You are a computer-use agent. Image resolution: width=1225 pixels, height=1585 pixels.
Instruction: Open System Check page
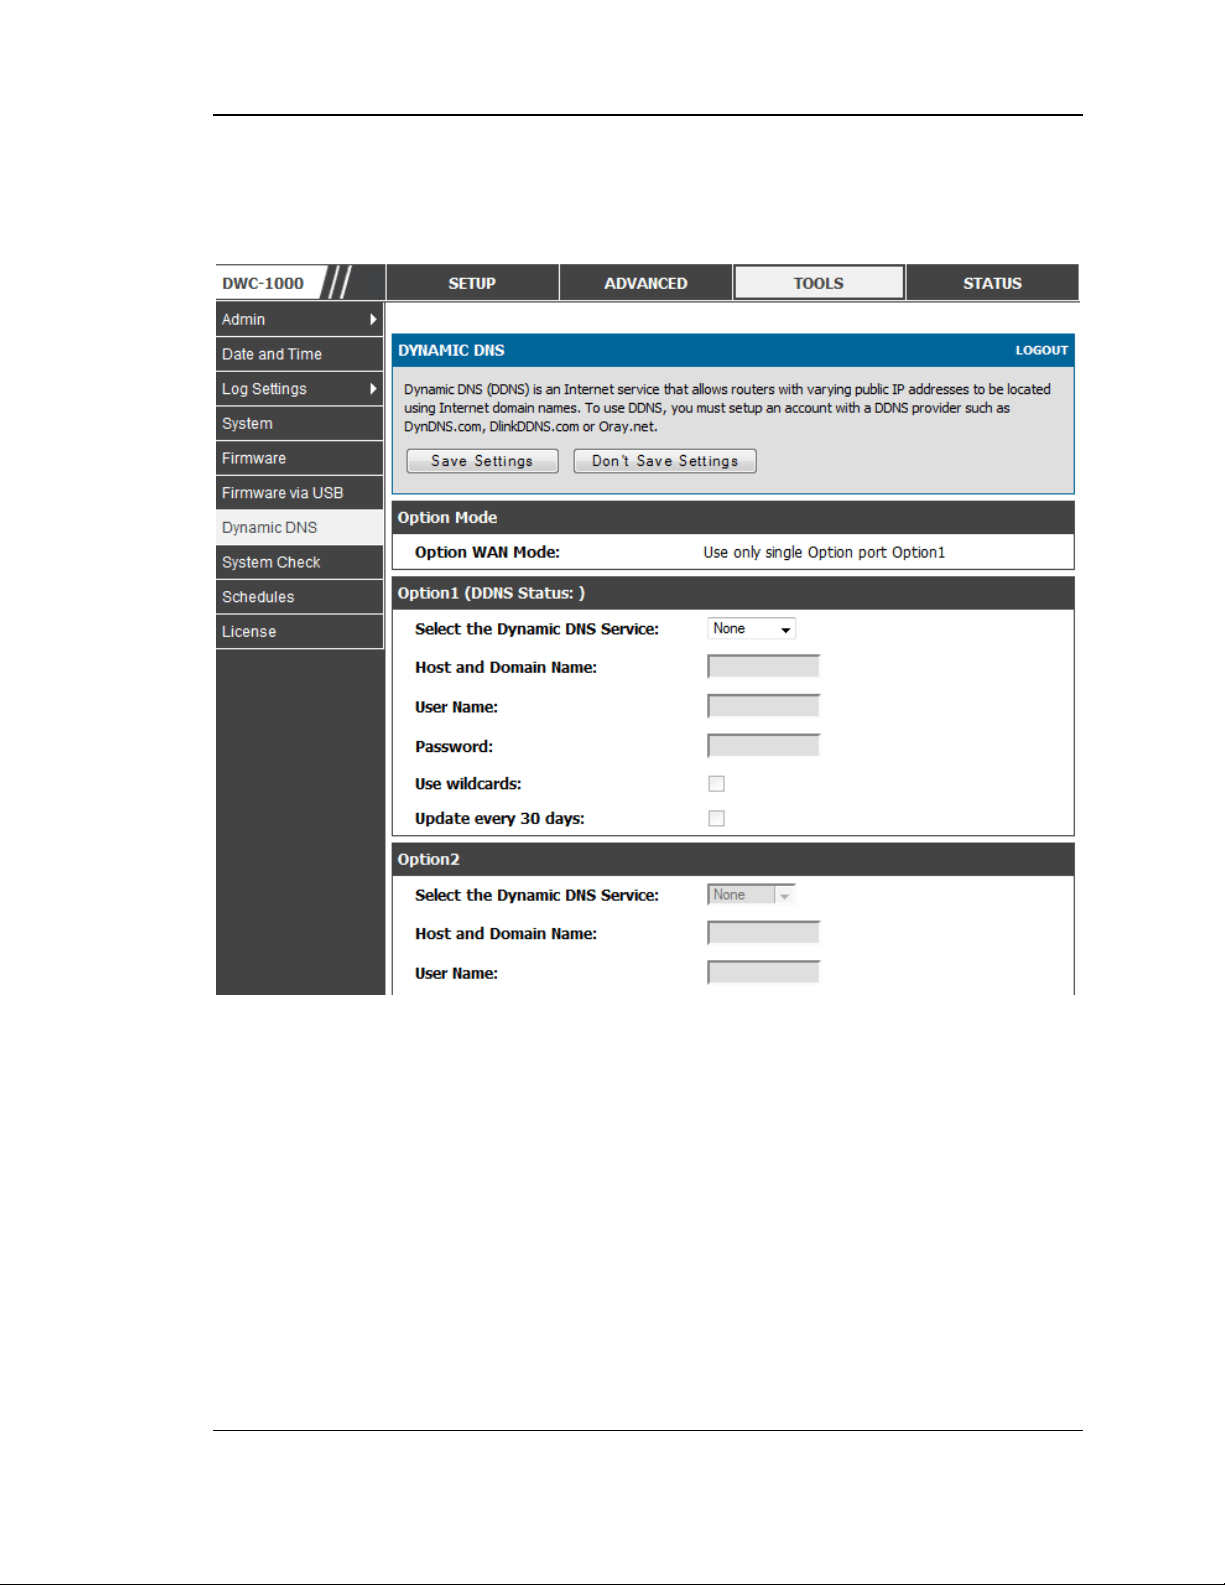point(299,562)
